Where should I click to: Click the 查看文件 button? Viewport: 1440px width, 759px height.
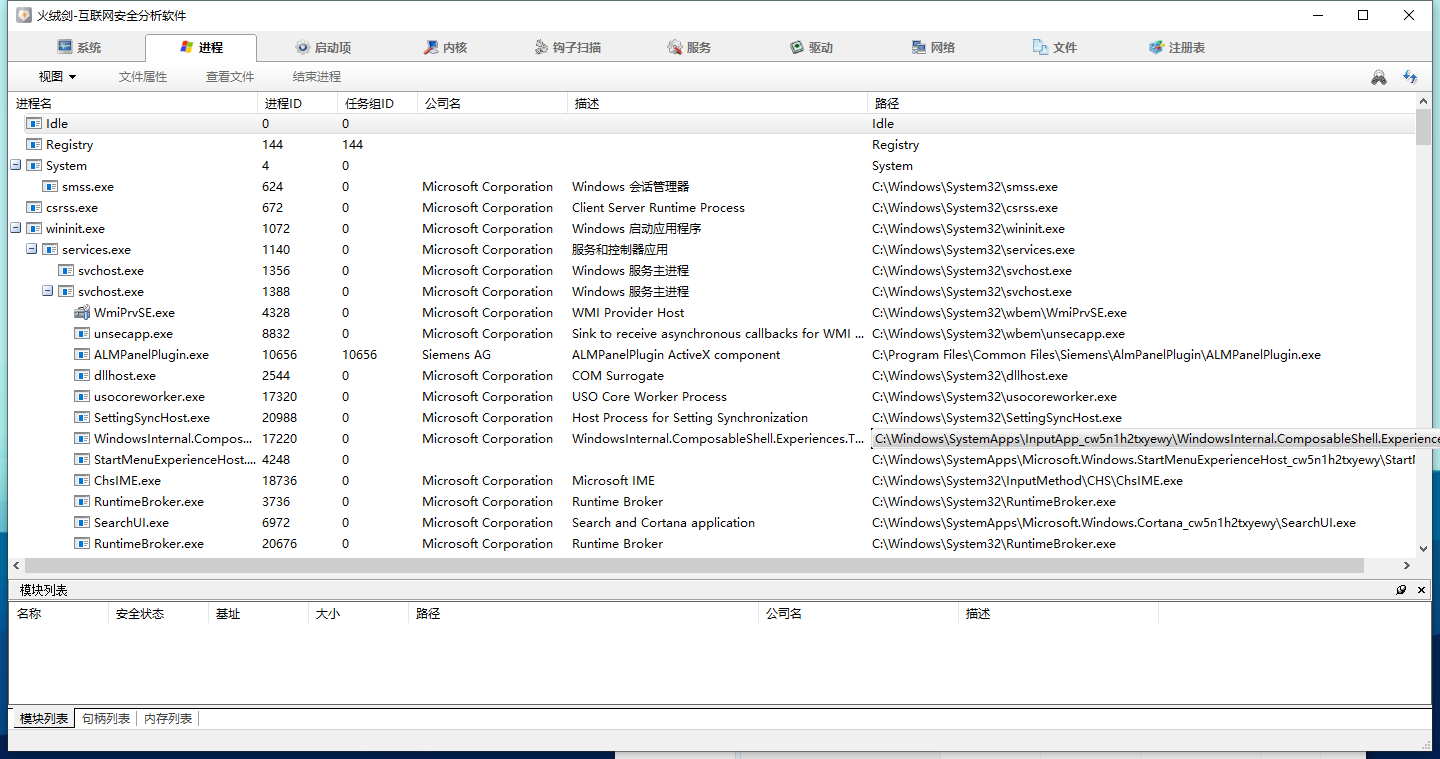click(230, 77)
